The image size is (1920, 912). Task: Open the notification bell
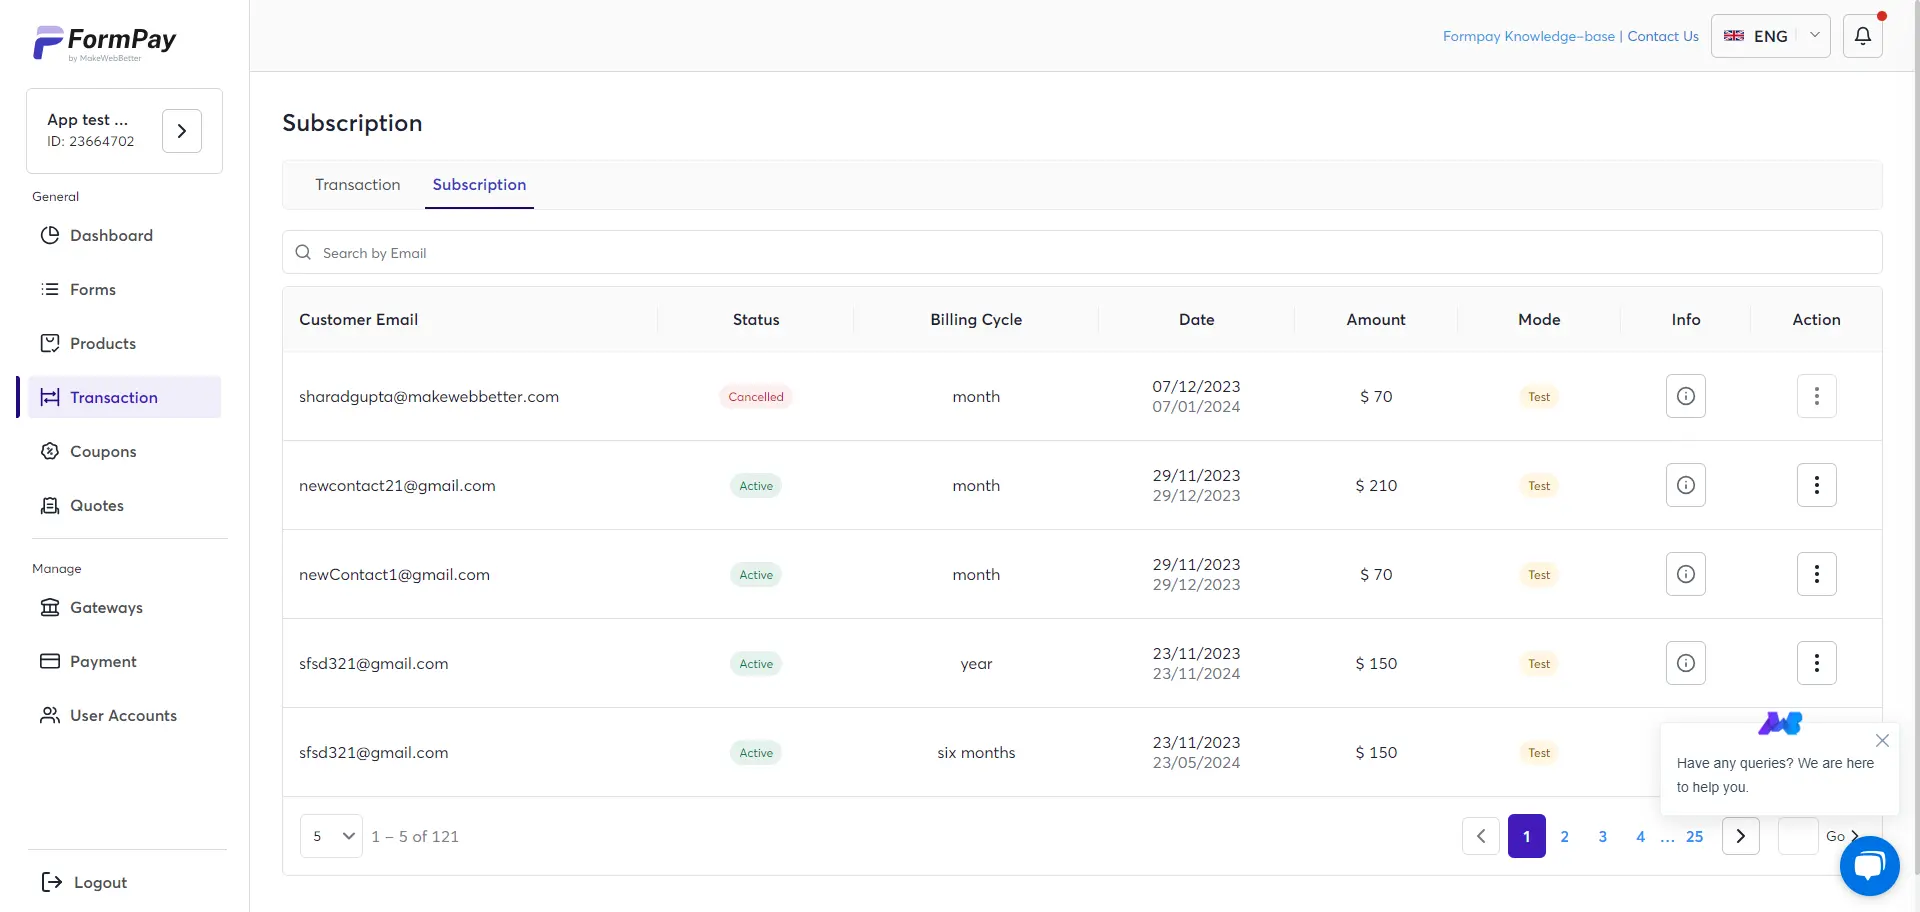pos(1863,35)
